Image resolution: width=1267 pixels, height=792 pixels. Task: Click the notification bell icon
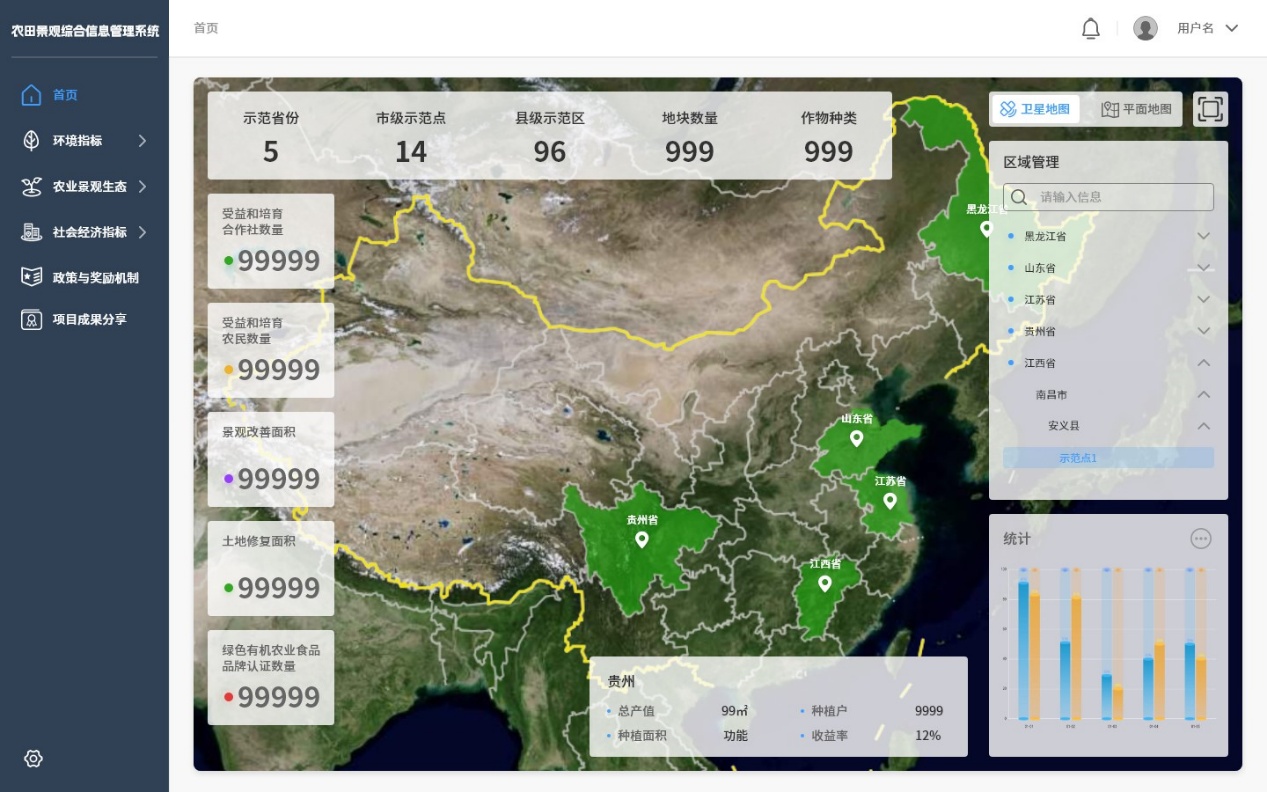[1091, 29]
